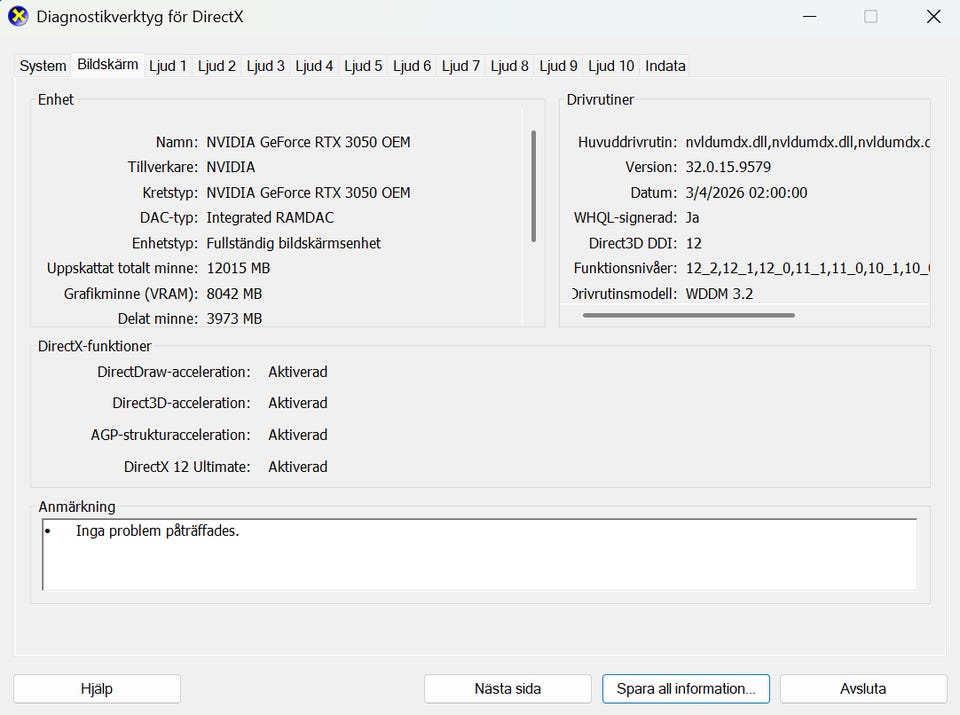Open the Ljud 1 tab
Image resolution: width=960 pixels, height=715 pixels.
coord(168,66)
